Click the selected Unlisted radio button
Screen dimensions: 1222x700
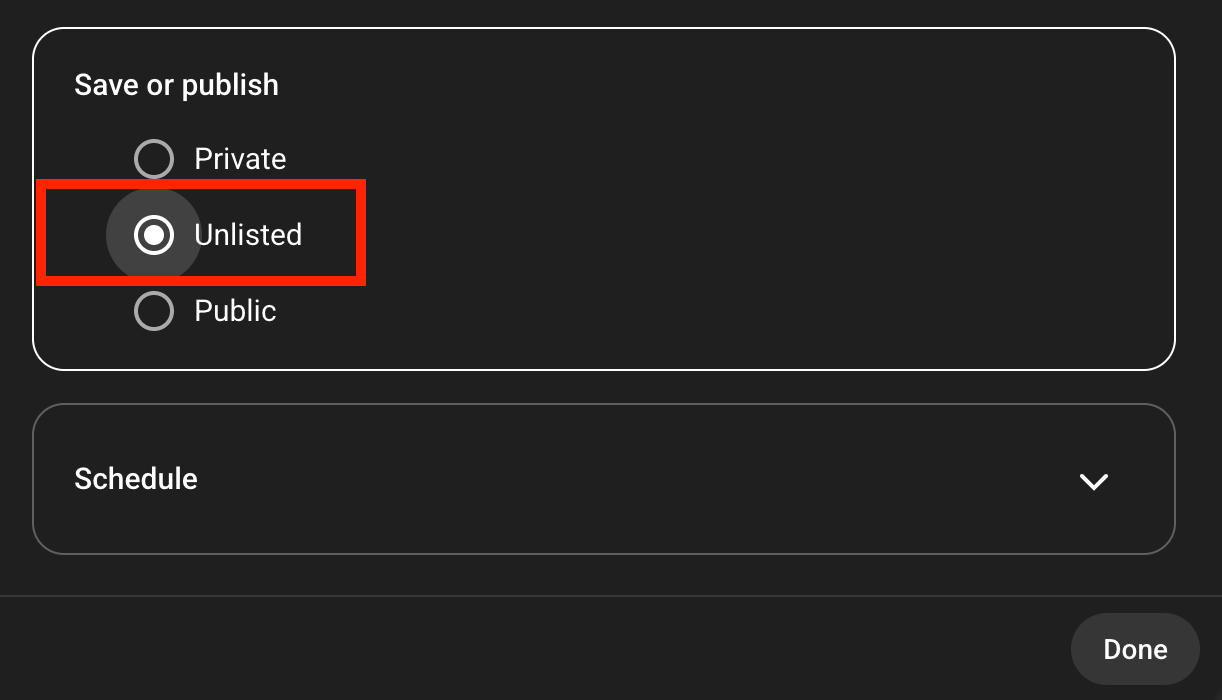point(154,235)
